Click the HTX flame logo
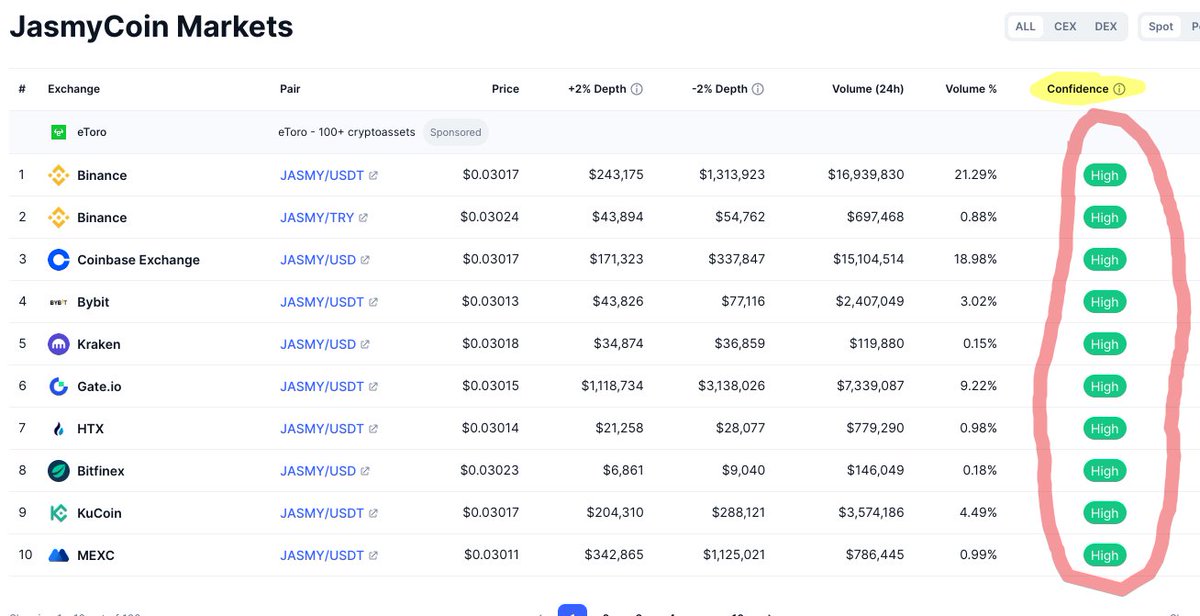This screenshot has width=1200, height=616. (59, 428)
